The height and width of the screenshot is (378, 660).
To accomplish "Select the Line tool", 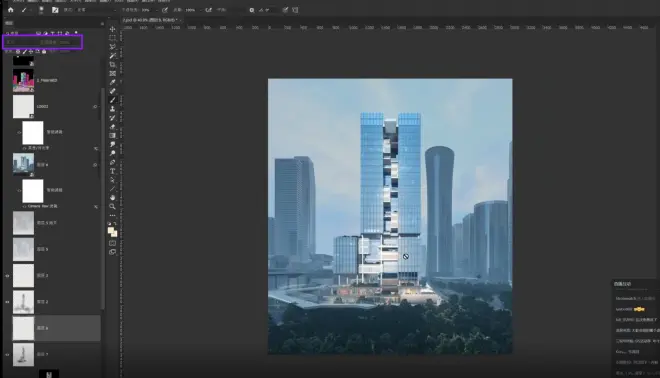I will [x=112, y=189].
